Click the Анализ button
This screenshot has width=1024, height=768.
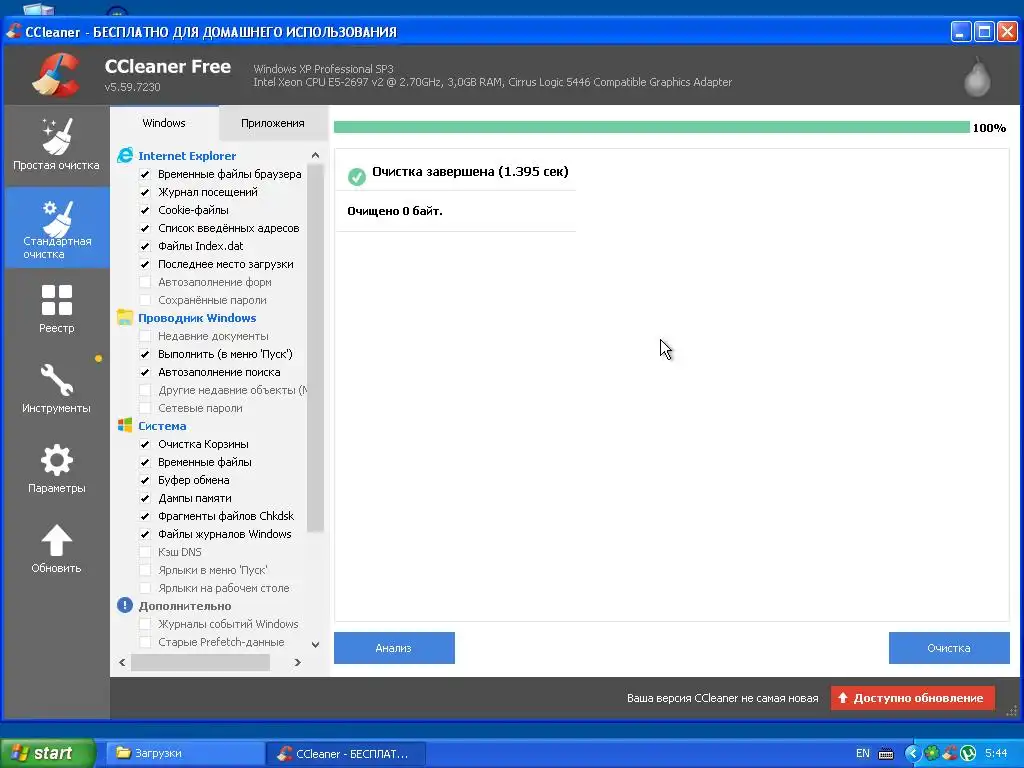tap(394, 648)
